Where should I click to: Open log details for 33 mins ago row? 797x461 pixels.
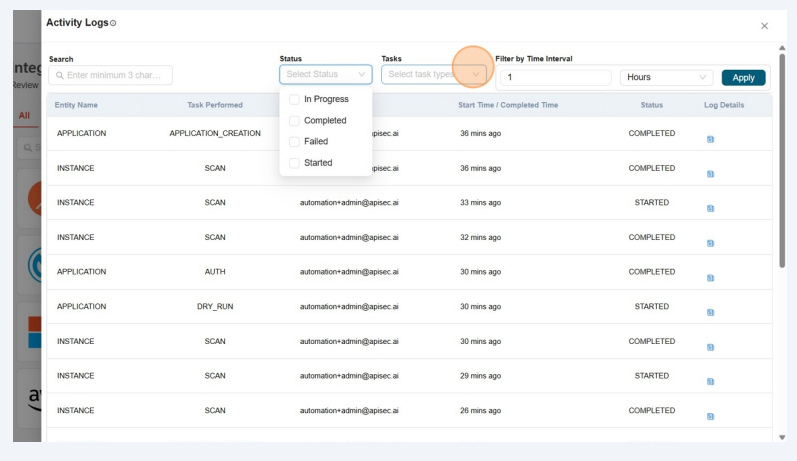710,208
